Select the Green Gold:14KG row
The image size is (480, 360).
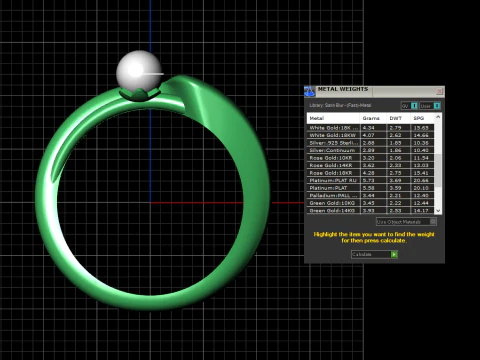point(370,211)
